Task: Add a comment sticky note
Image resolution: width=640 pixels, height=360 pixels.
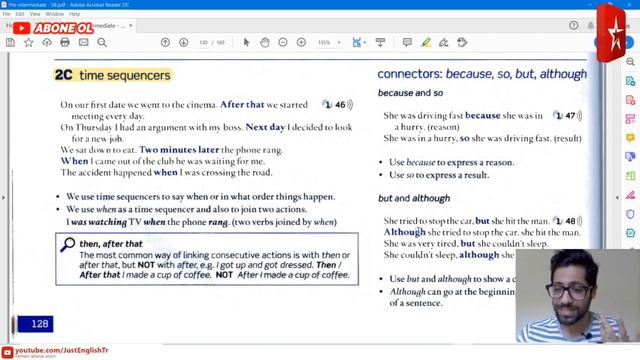Action: coord(407,42)
